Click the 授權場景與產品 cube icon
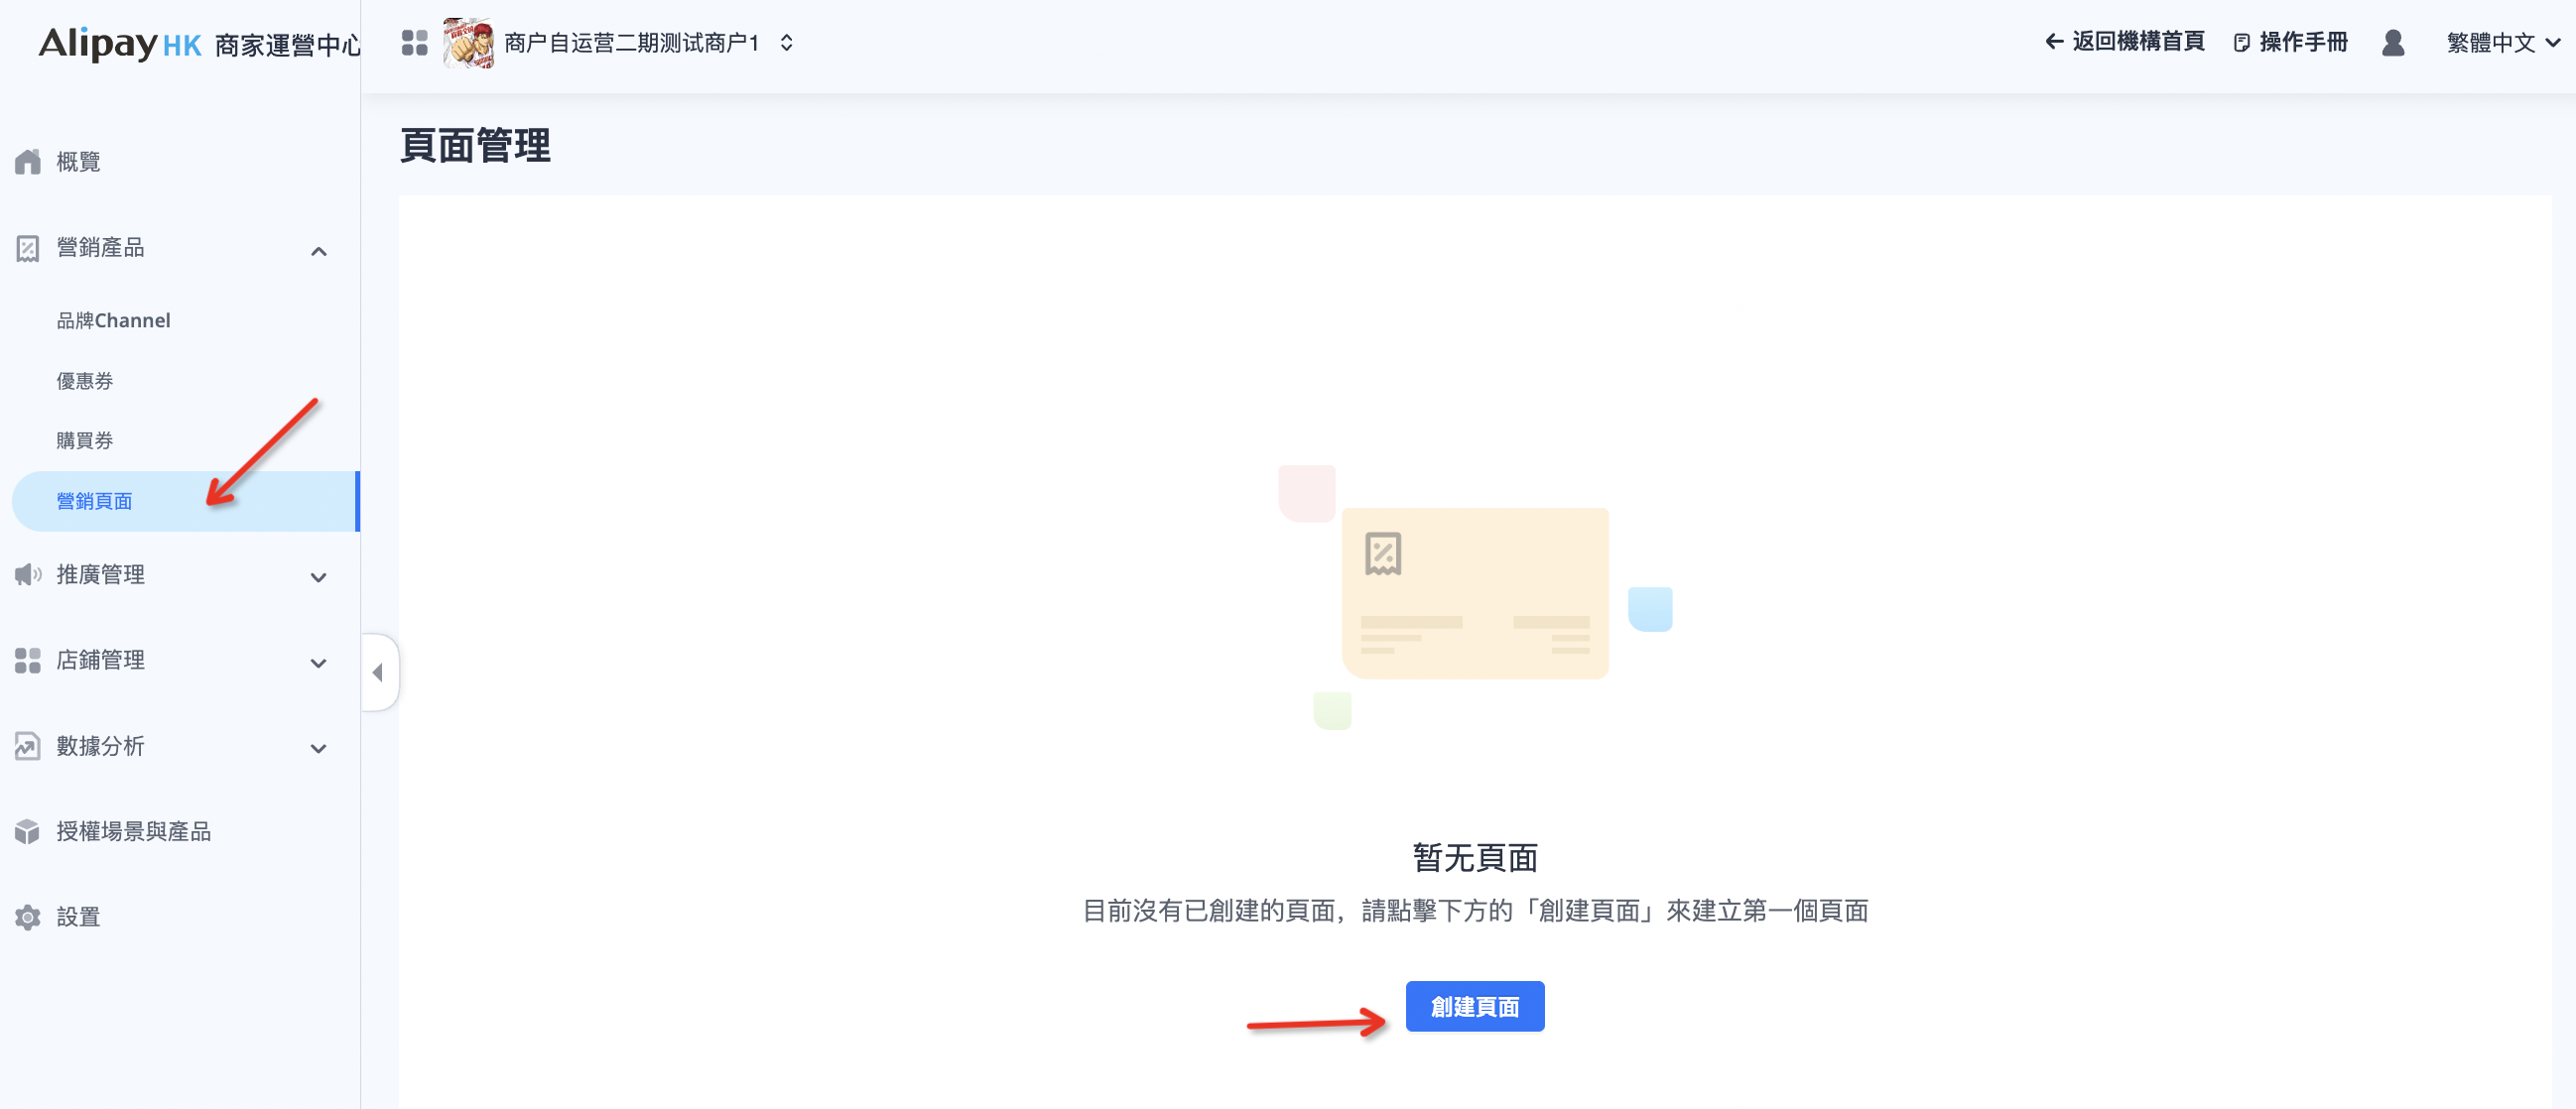 click(x=28, y=832)
